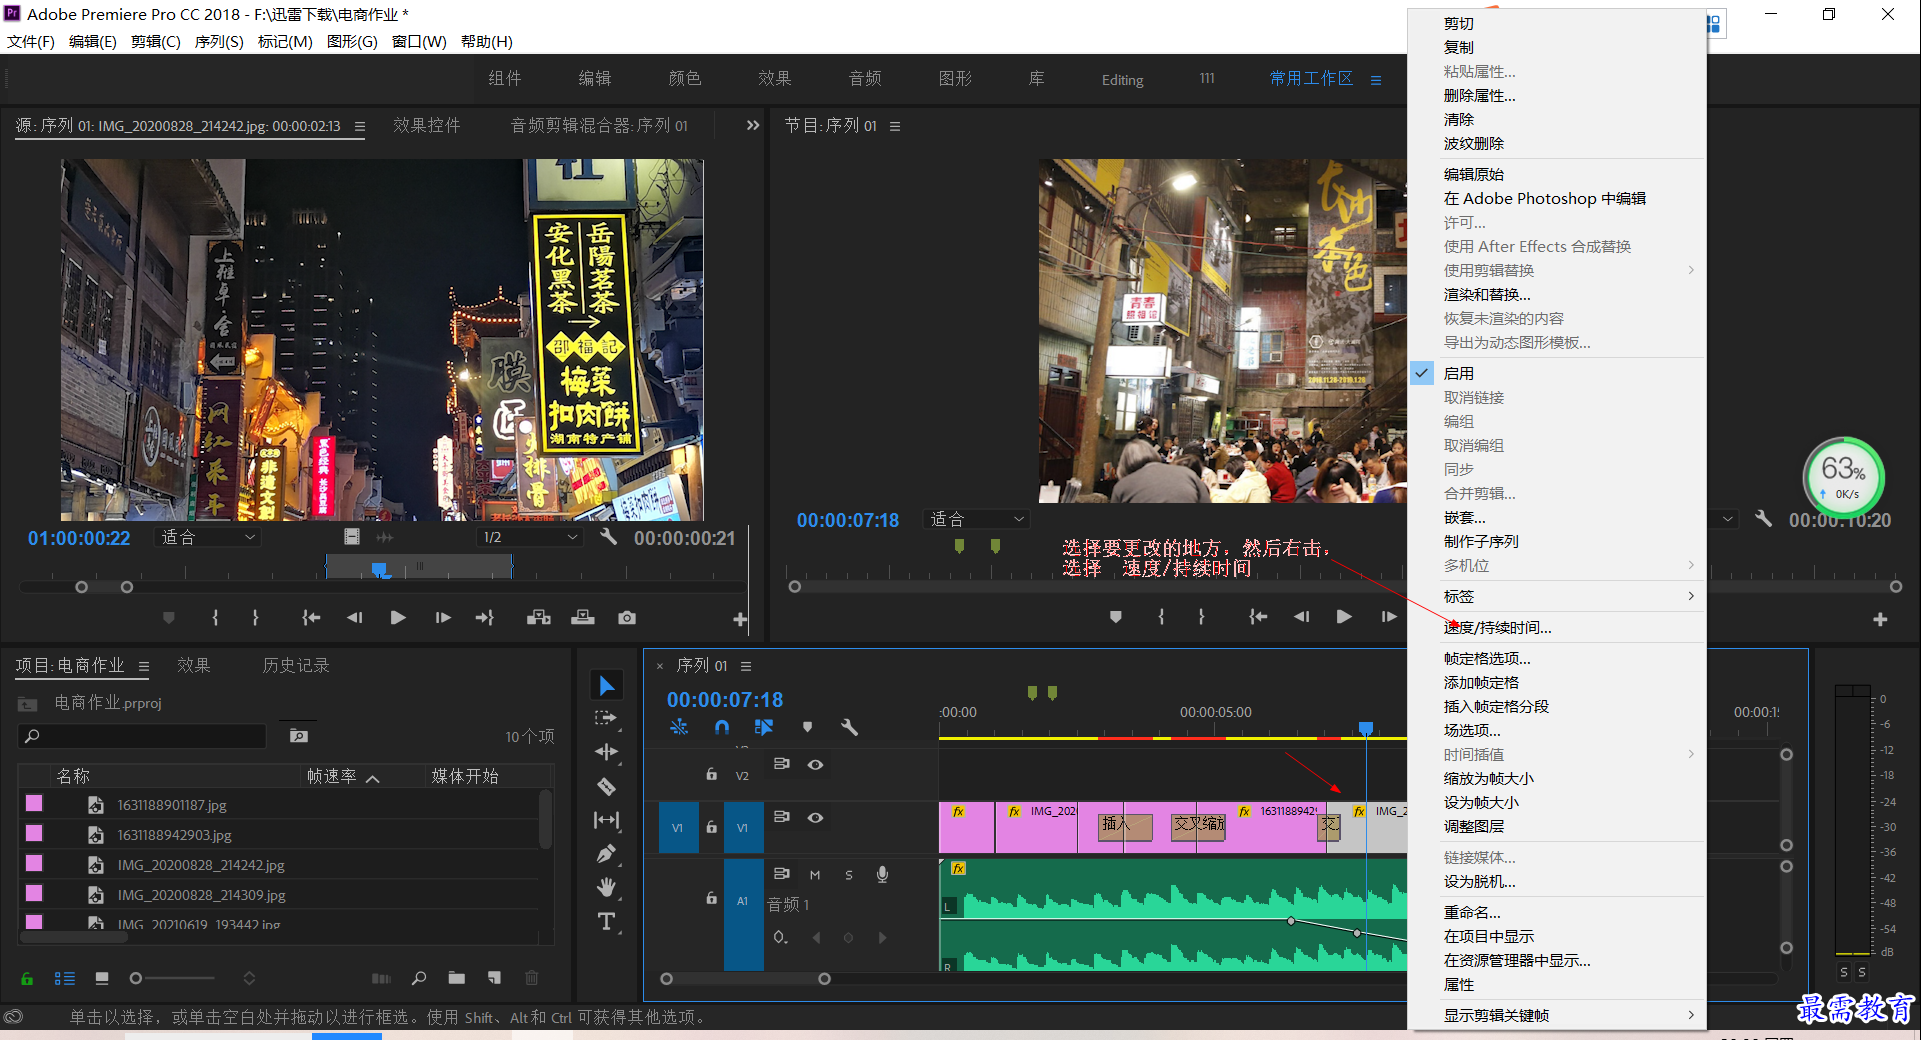1921x1040 pixels.
Task: Open the Editing workspace
Action: point(1122,80)
